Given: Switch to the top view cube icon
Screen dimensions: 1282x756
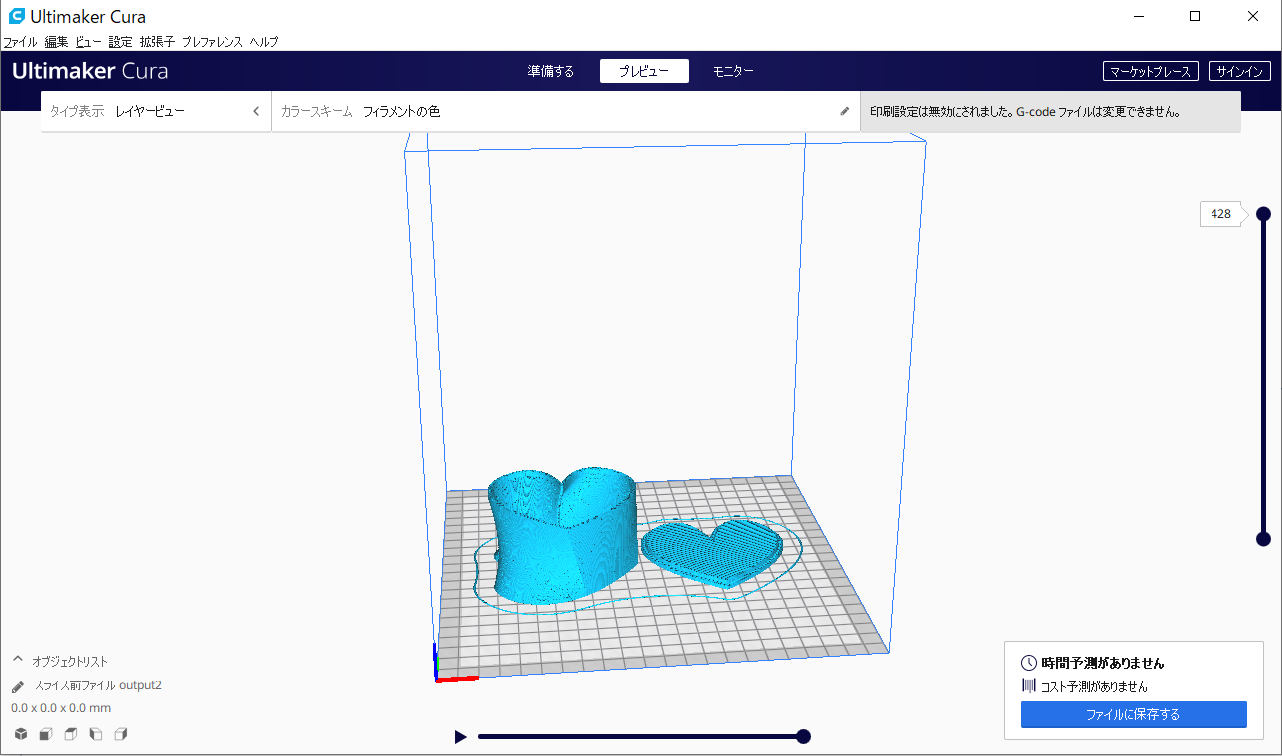Looking at the screenshot, I should [x=70, y=733].
